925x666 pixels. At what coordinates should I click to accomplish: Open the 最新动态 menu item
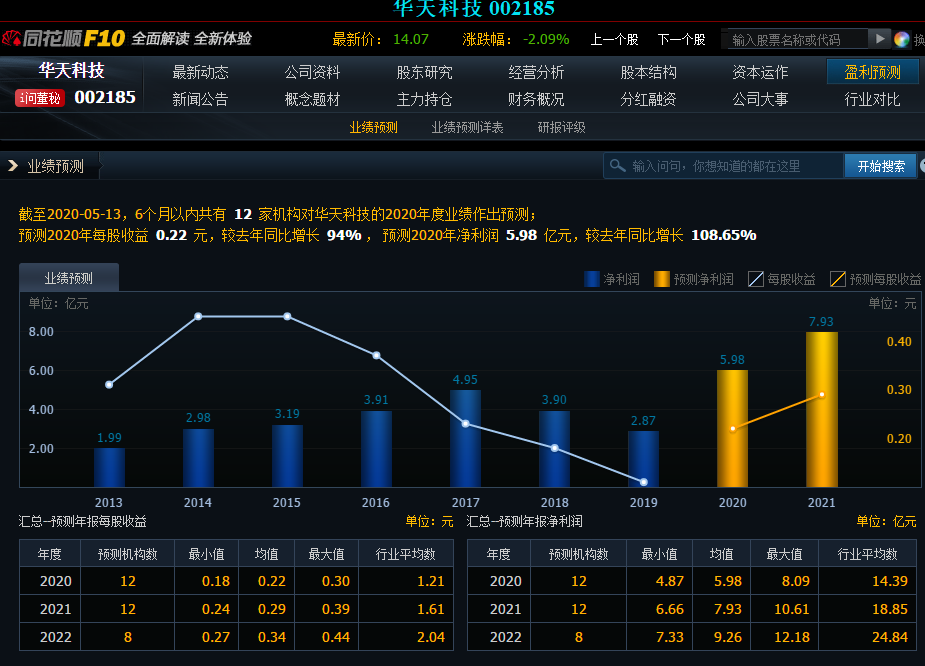(x=200, y=72)
